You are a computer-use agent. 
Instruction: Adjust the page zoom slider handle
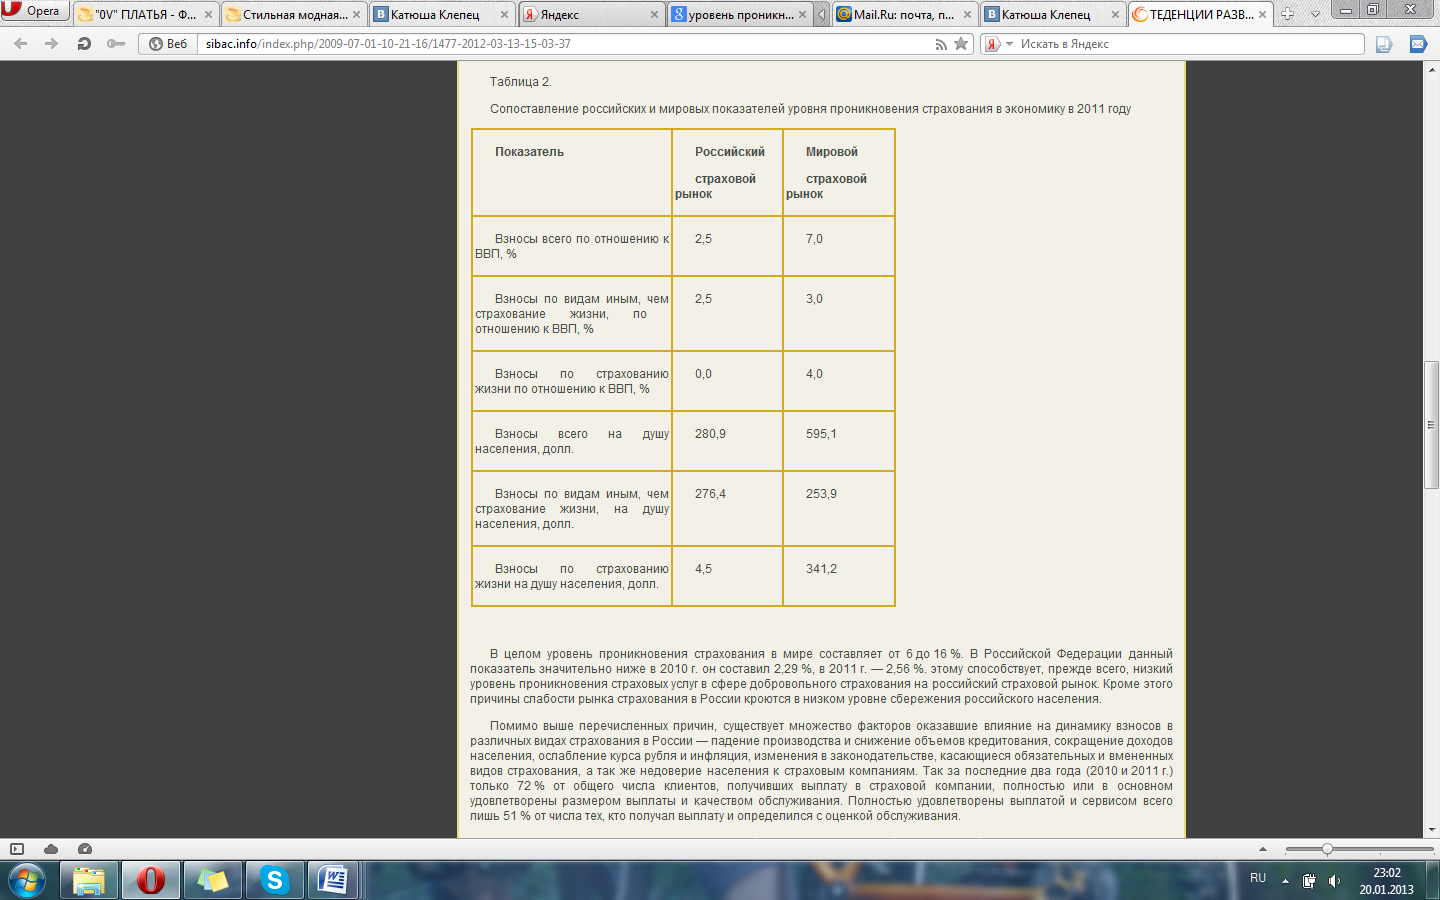(x=1327, y=849)
